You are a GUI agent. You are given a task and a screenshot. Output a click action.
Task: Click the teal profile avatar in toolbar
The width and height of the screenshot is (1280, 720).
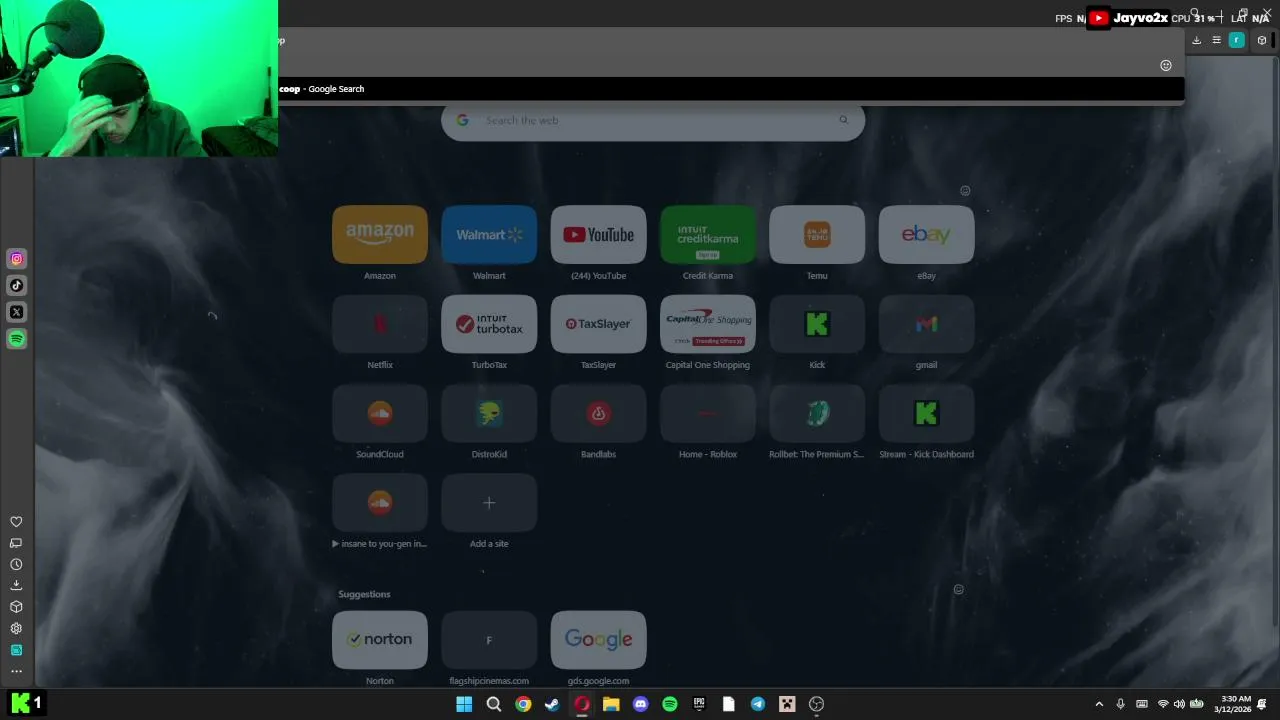[1237, 40]
